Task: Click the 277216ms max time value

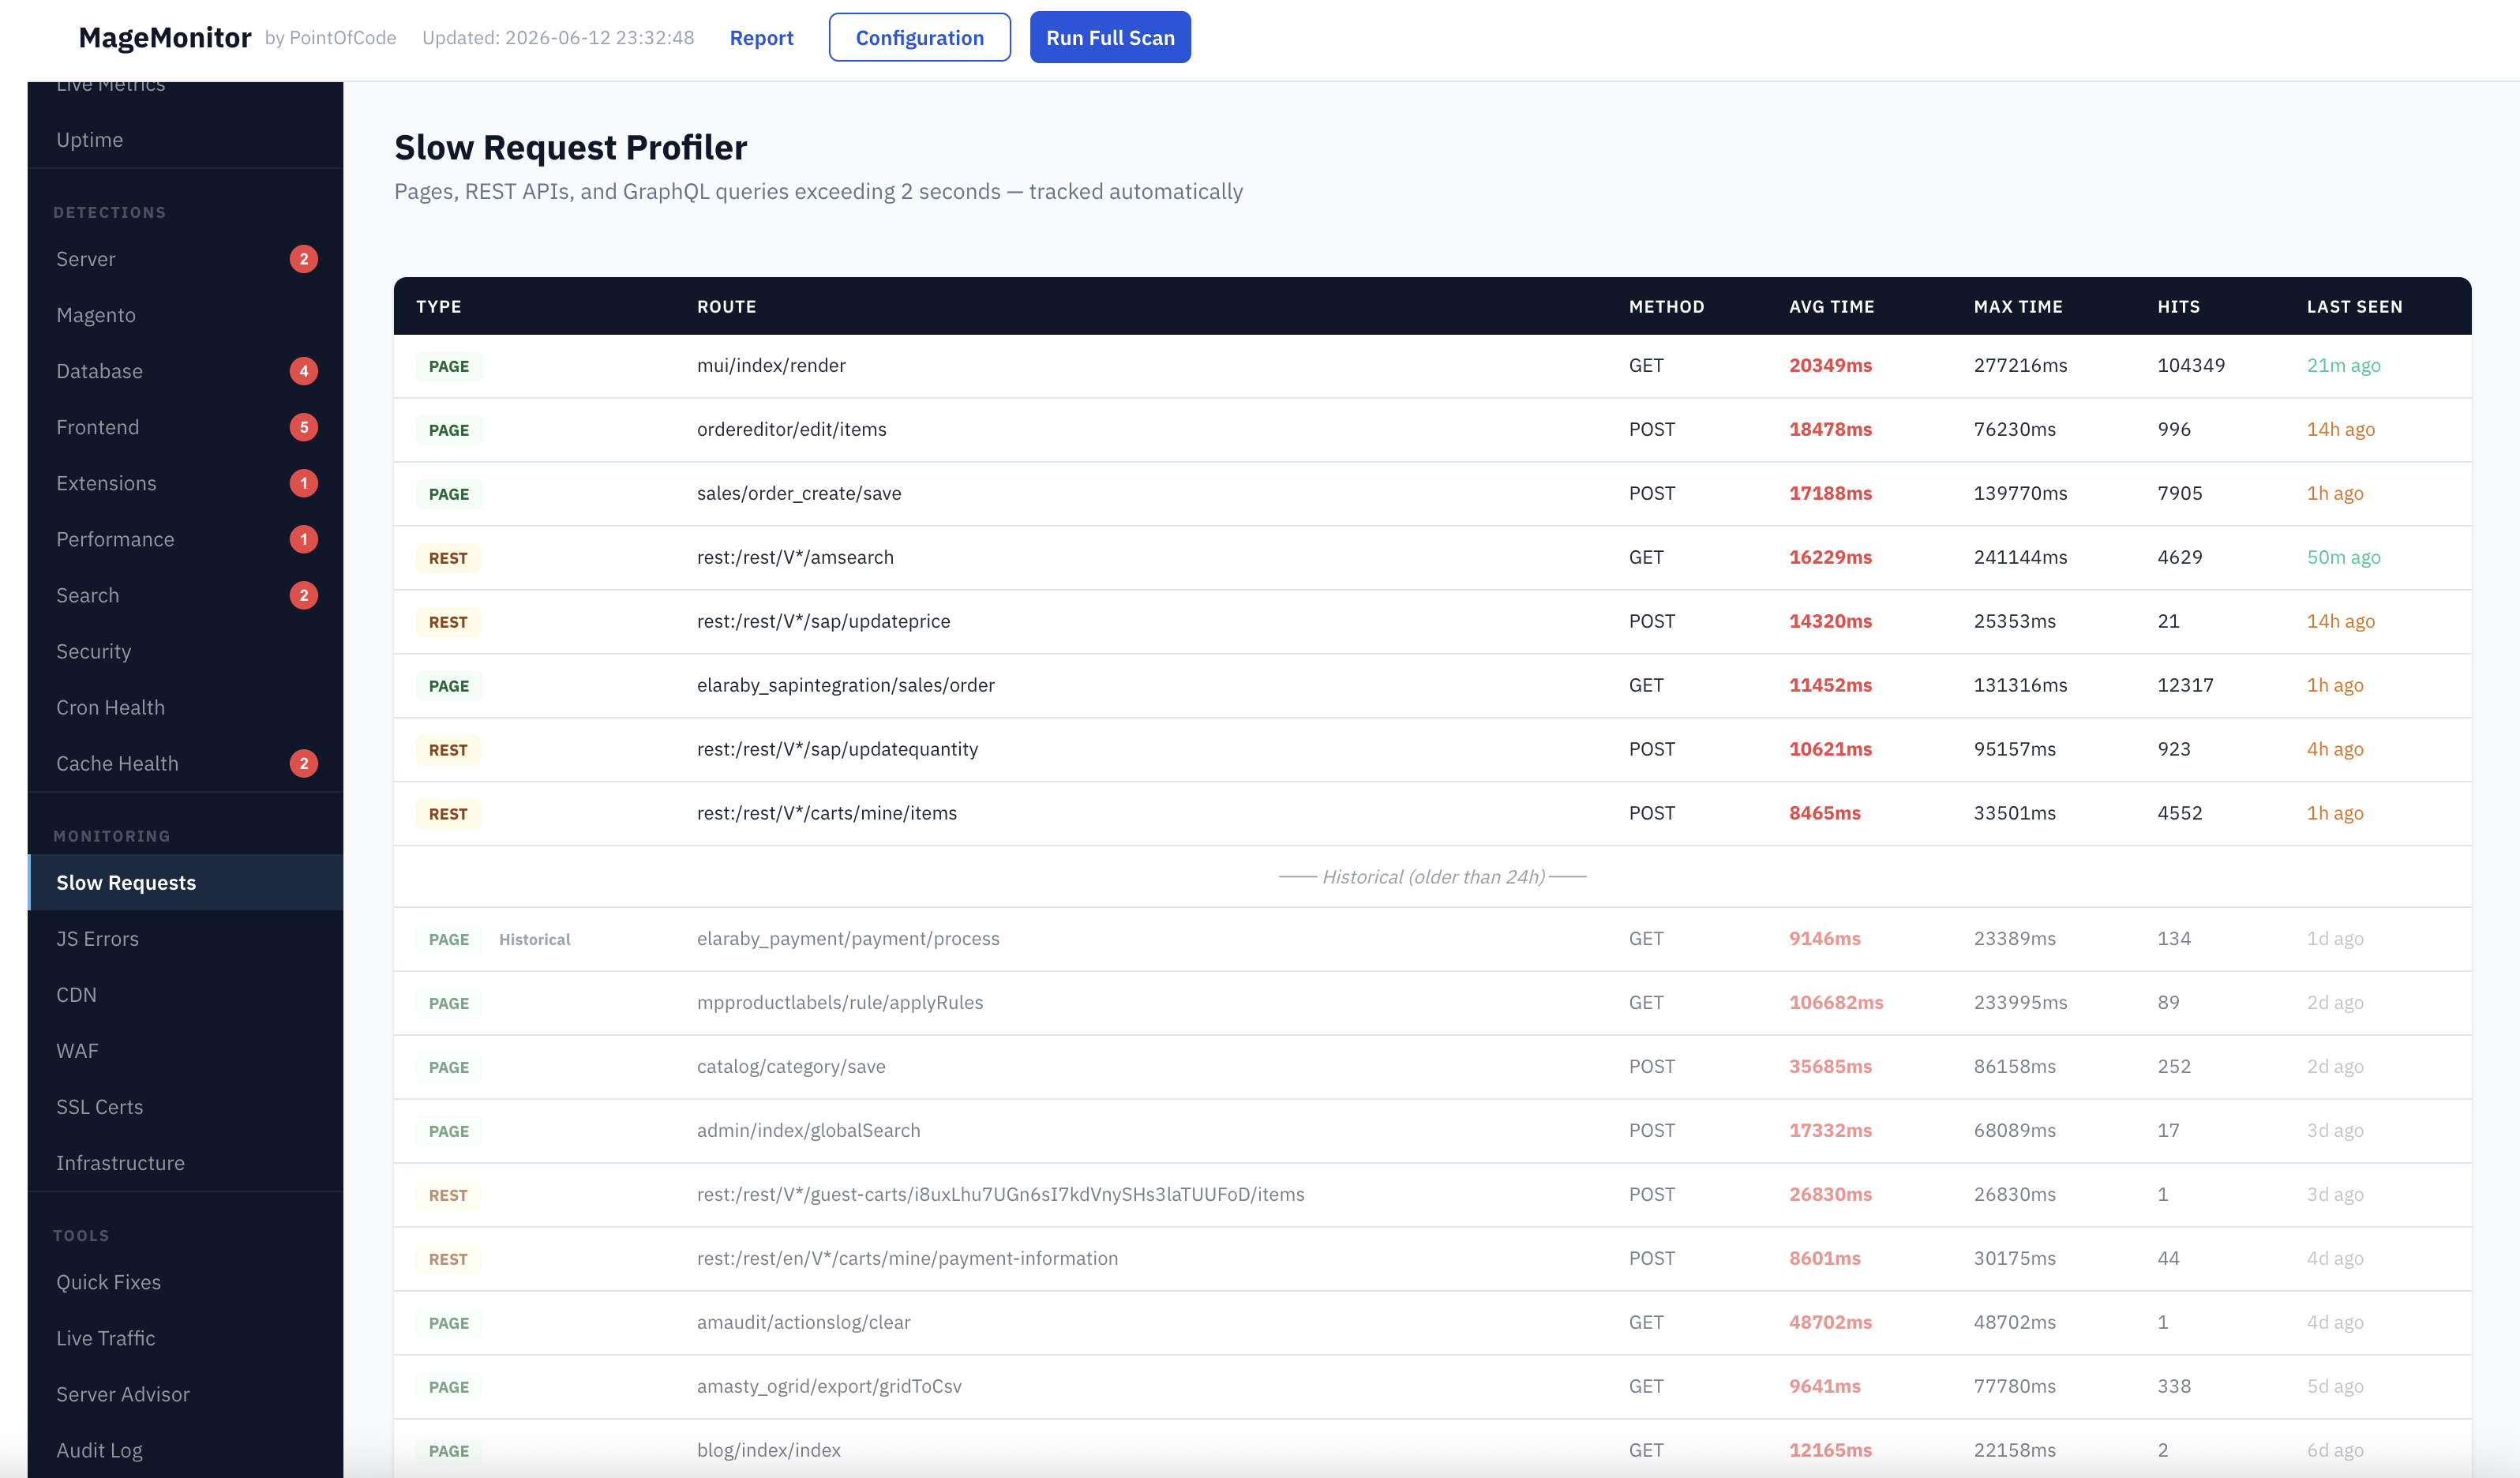Action: click(2020, 365)
